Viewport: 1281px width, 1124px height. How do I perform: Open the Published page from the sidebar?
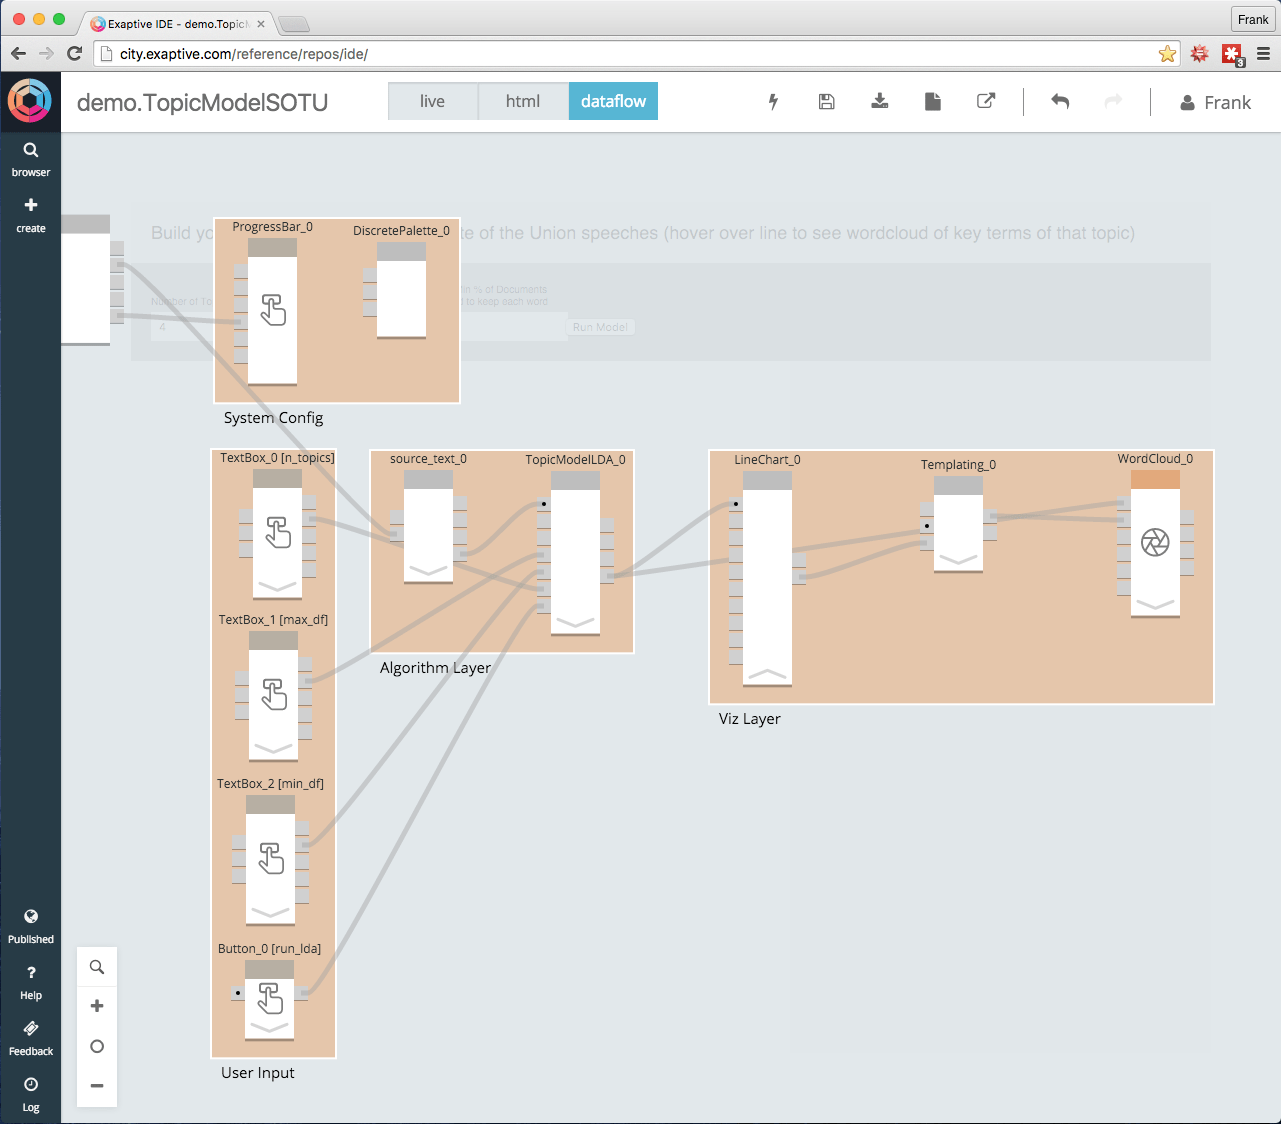click(30, 925)
